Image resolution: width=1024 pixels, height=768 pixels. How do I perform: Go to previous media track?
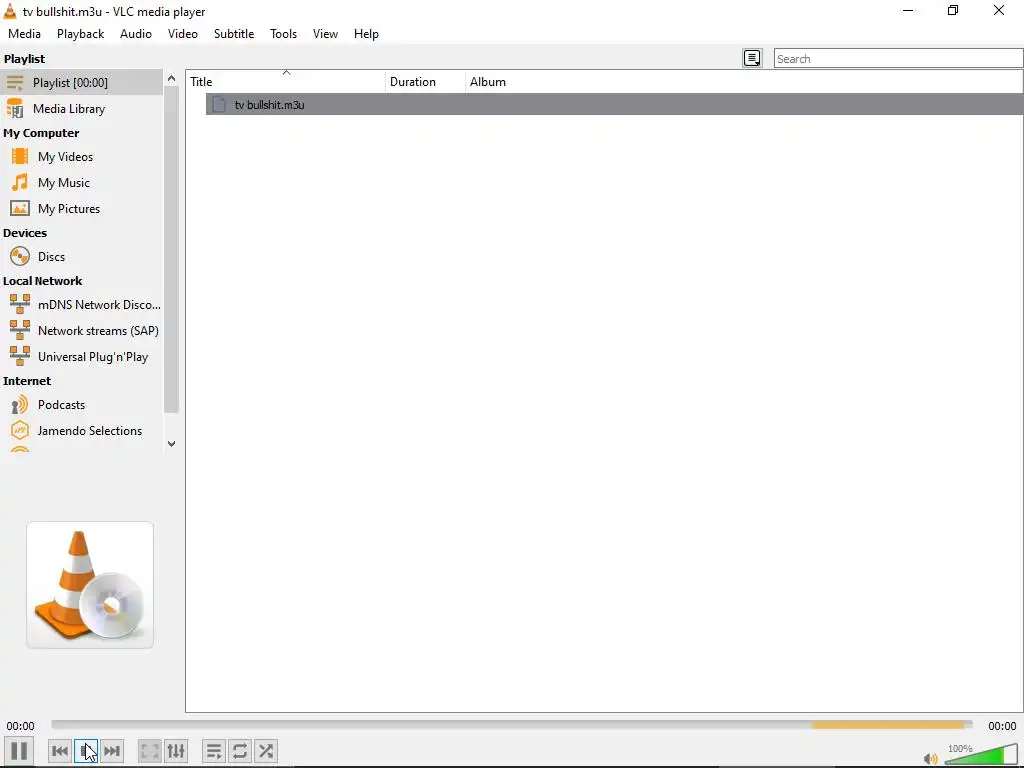point(60,751)
